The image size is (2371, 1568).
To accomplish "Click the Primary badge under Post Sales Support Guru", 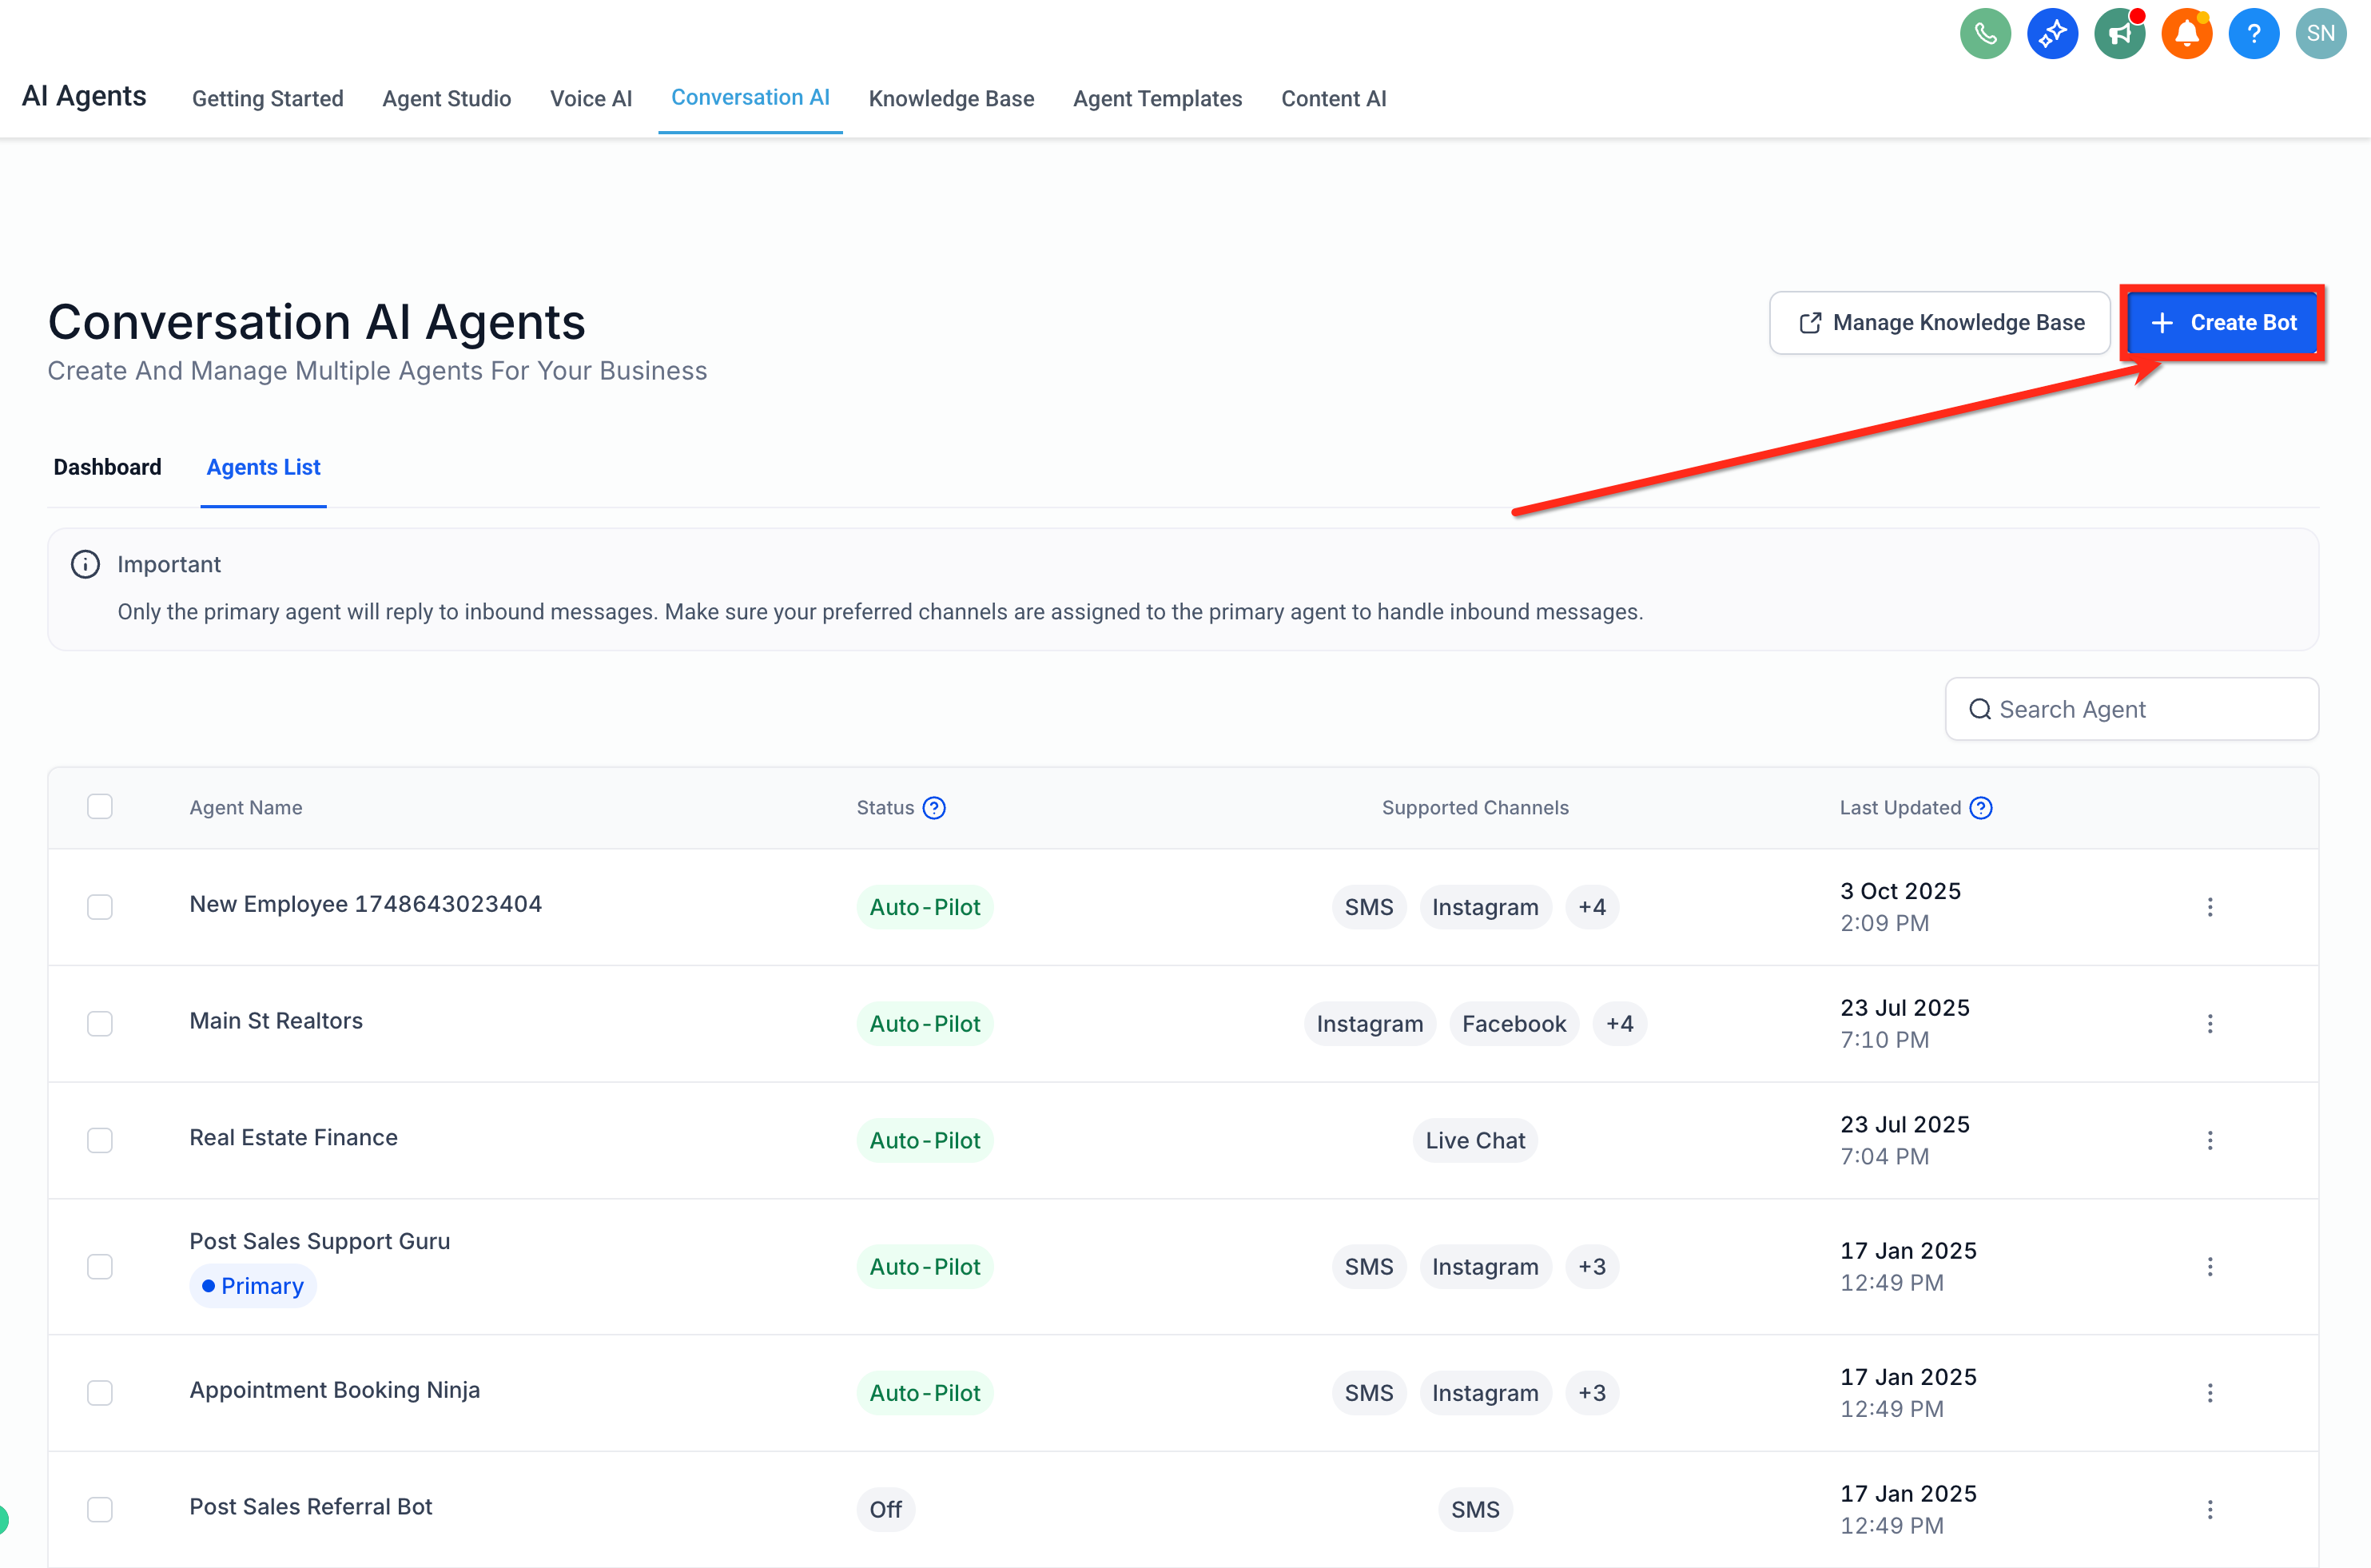I will pyautogui.click(x=253, y=1286).
